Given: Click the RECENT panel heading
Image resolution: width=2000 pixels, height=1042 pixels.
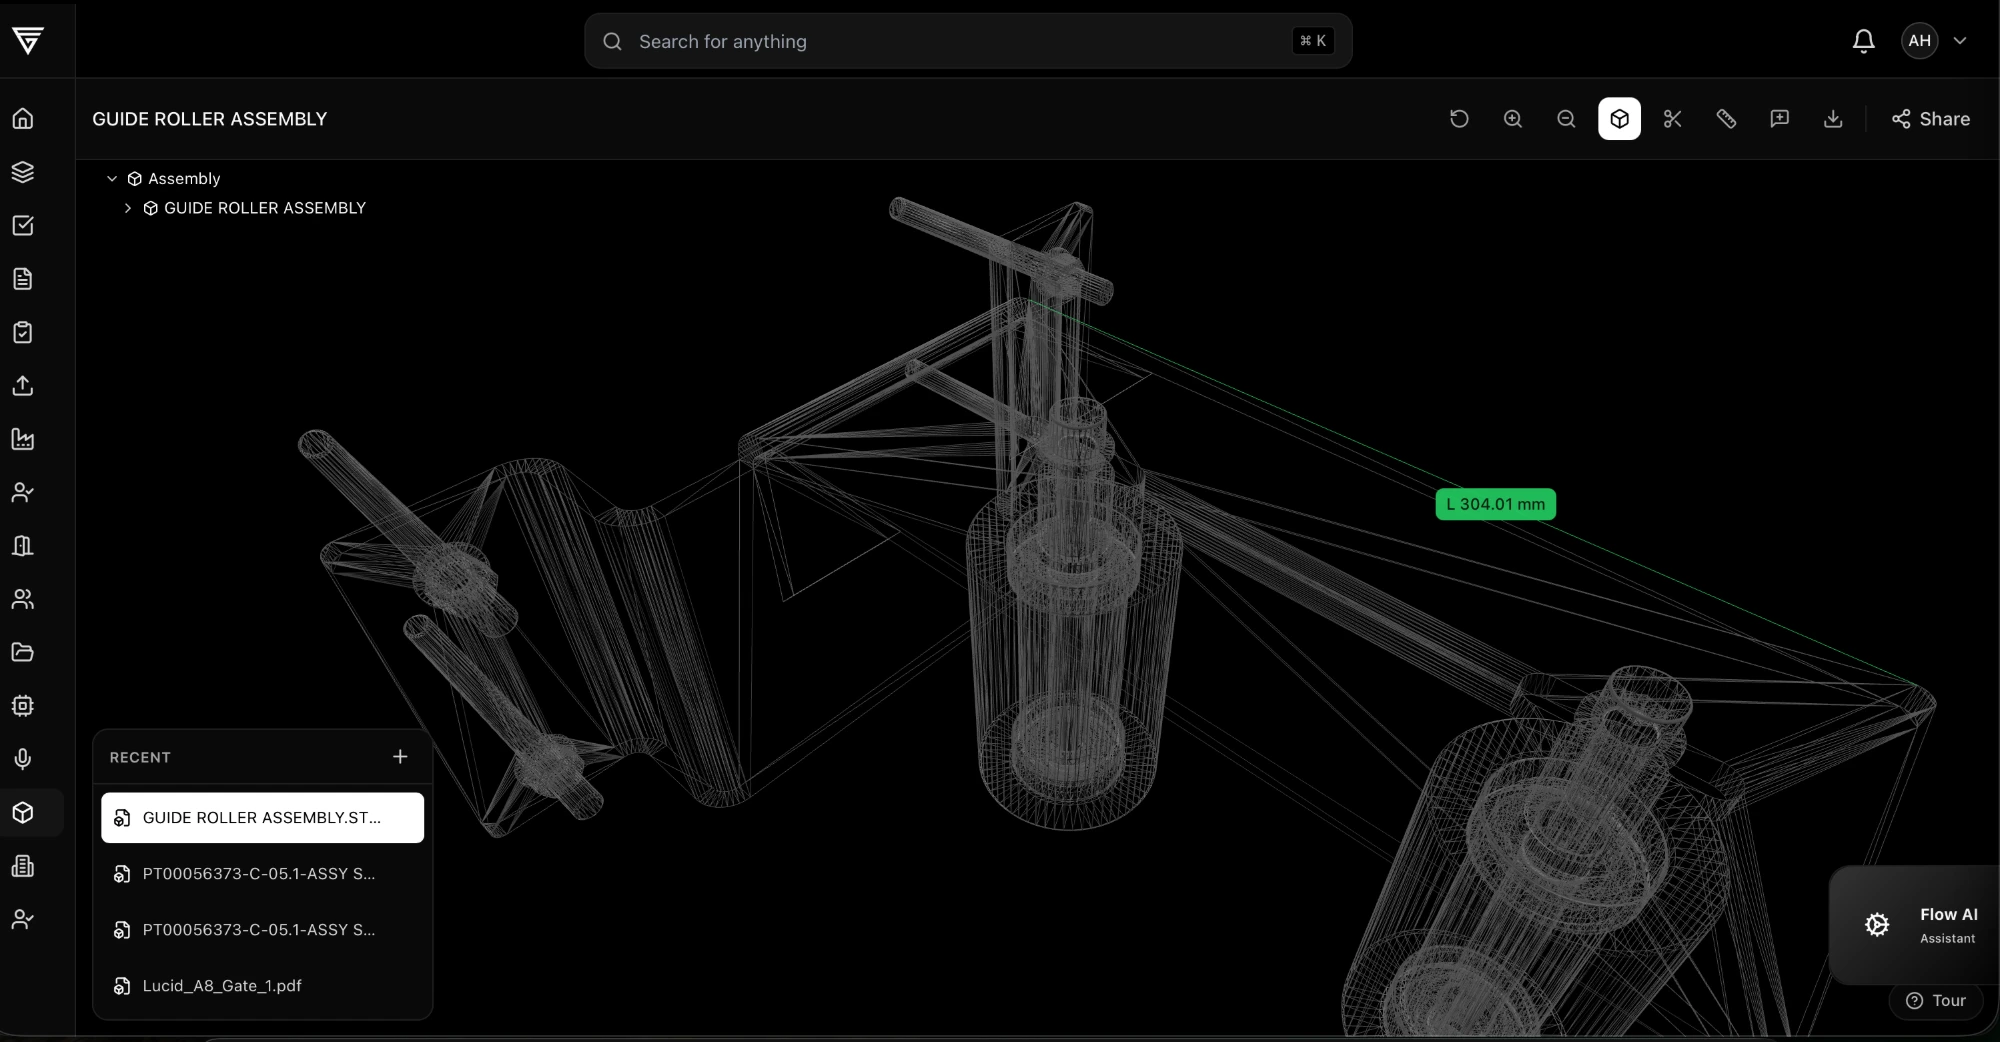Looking at the screenshot, I should 140,757.
